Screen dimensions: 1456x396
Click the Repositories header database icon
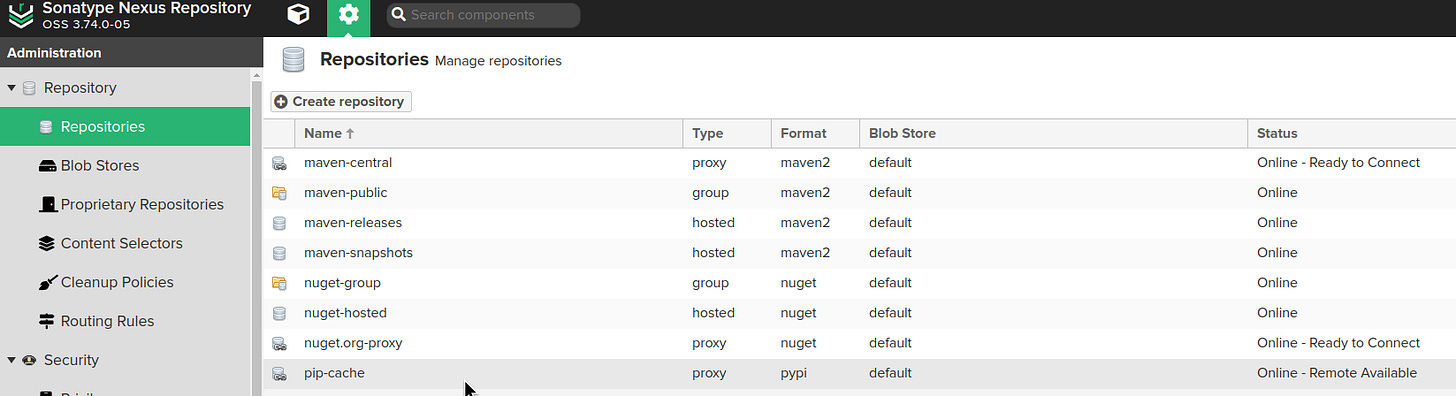(x=293, y=60)
